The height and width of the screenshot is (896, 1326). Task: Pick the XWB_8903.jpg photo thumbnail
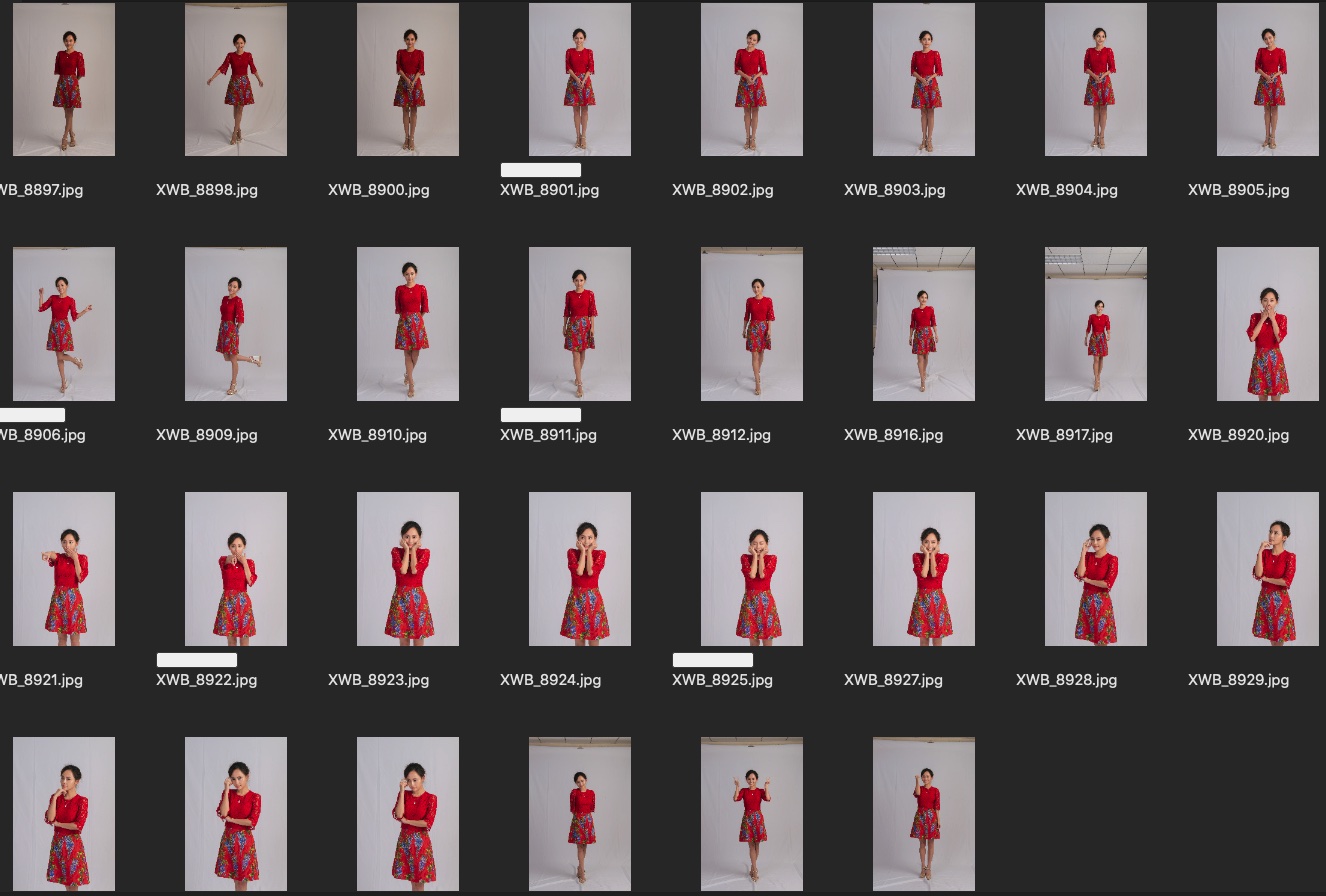924,80
